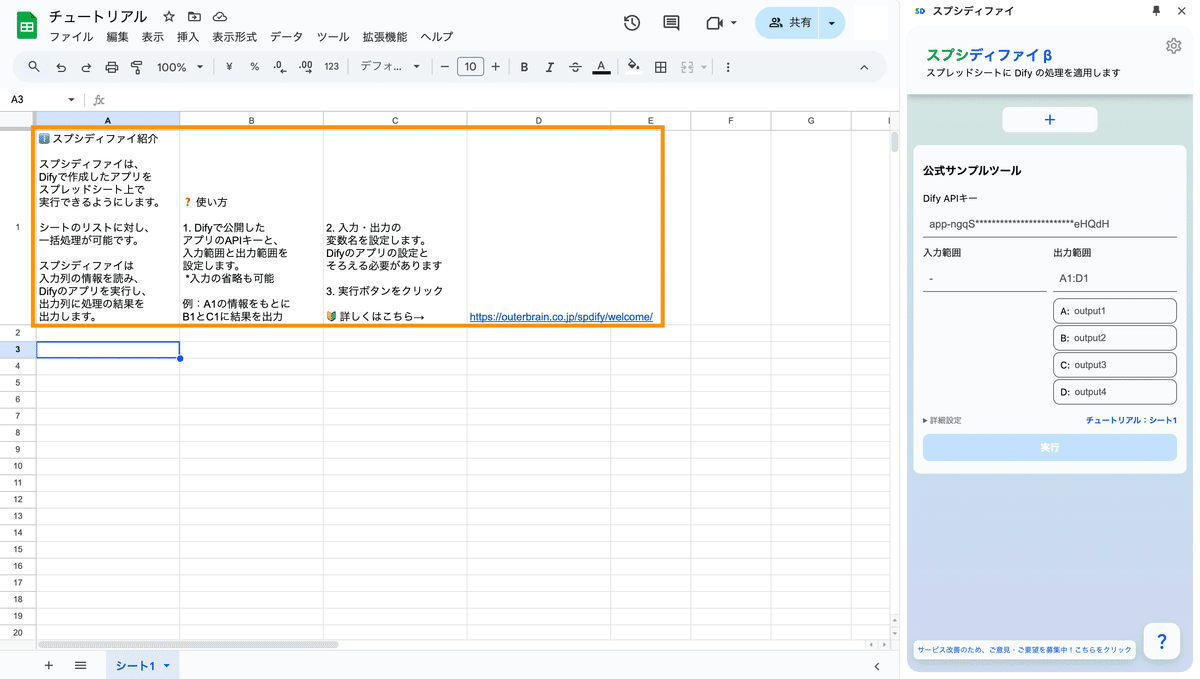Pin the スプシディファイ sidebar

coord(1156,10)
